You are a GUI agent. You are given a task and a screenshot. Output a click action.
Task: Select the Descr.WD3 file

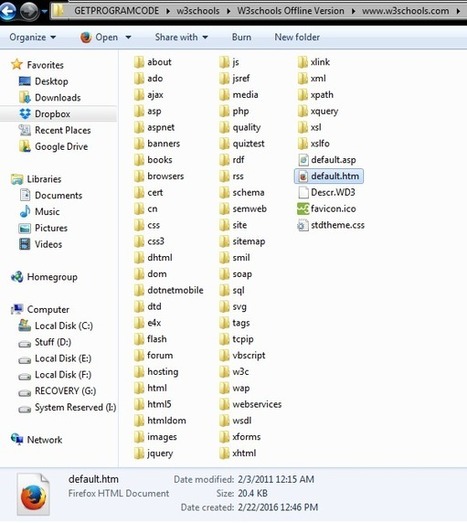327,192
